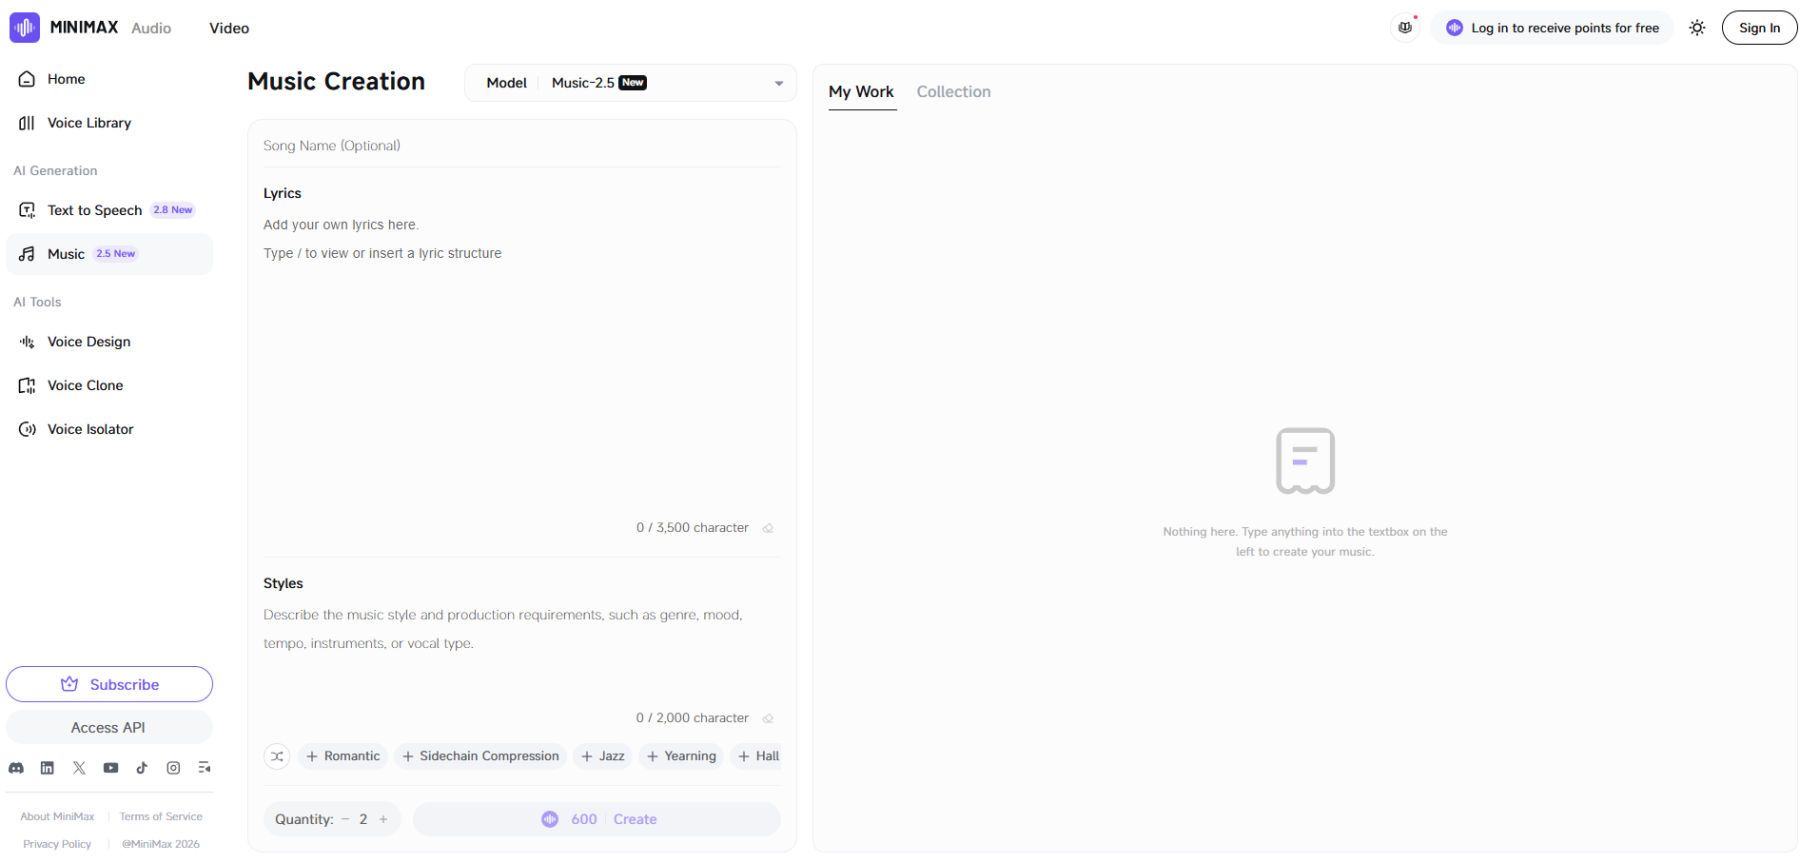This screenshot has height=862, width=1800.
Task: Open the YouTube channel icon
Action: tap(110, 768)
